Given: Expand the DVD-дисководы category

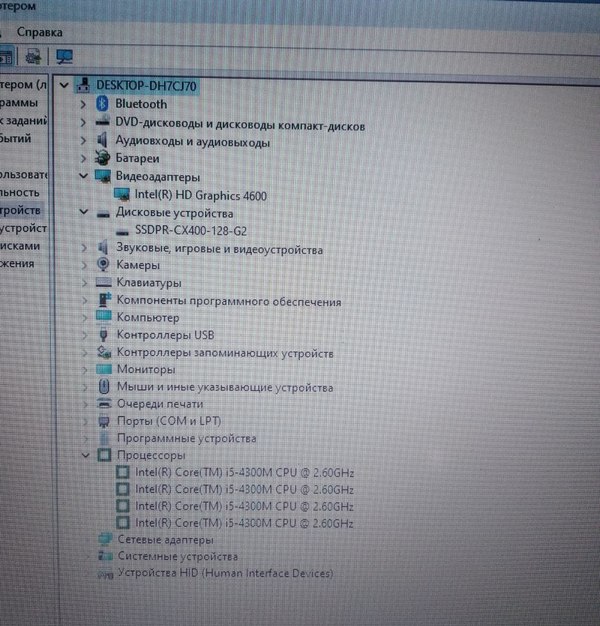Looking at the screenshot, I should pos(82,123).
